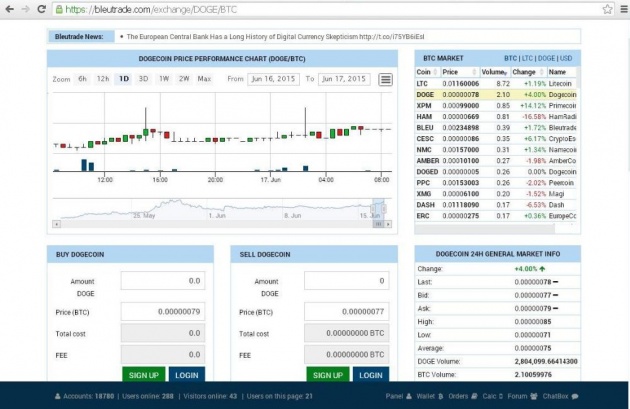Click LOGIN under Sell Dogecoin

point(371,375)
